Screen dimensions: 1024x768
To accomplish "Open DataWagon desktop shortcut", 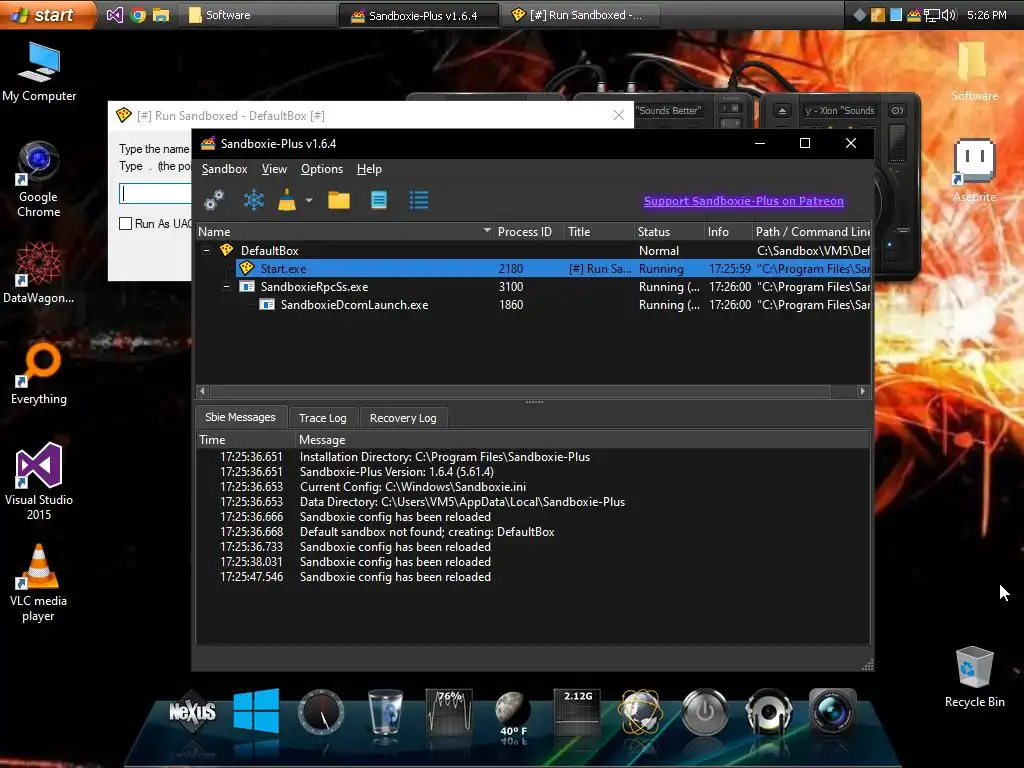I will (x=39, y=272).
